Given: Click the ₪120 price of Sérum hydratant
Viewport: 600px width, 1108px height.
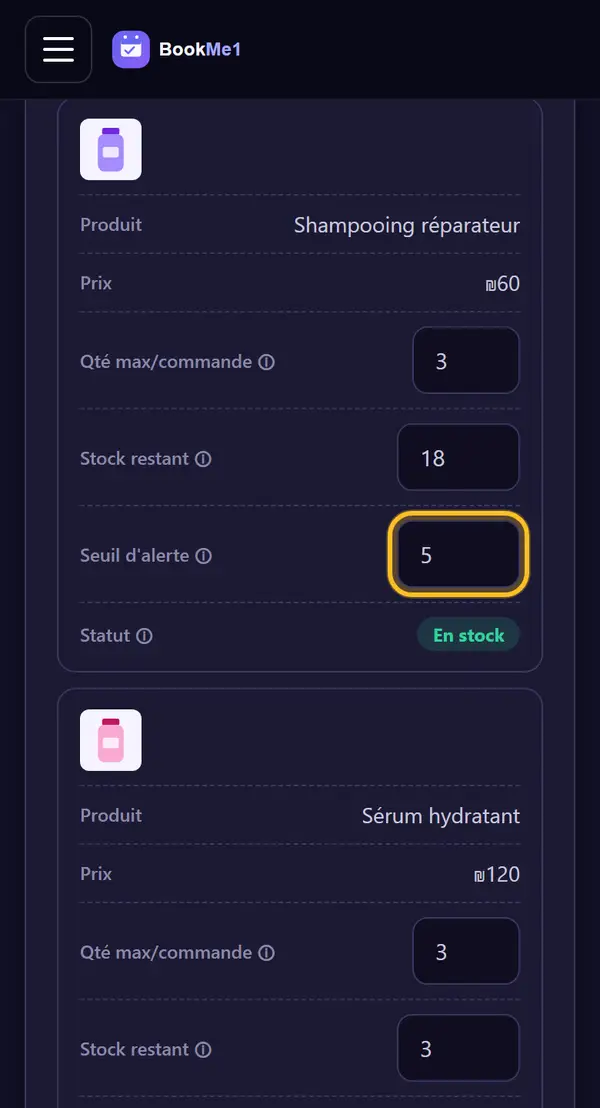Looking at the screenshot, I should point(497,875).
